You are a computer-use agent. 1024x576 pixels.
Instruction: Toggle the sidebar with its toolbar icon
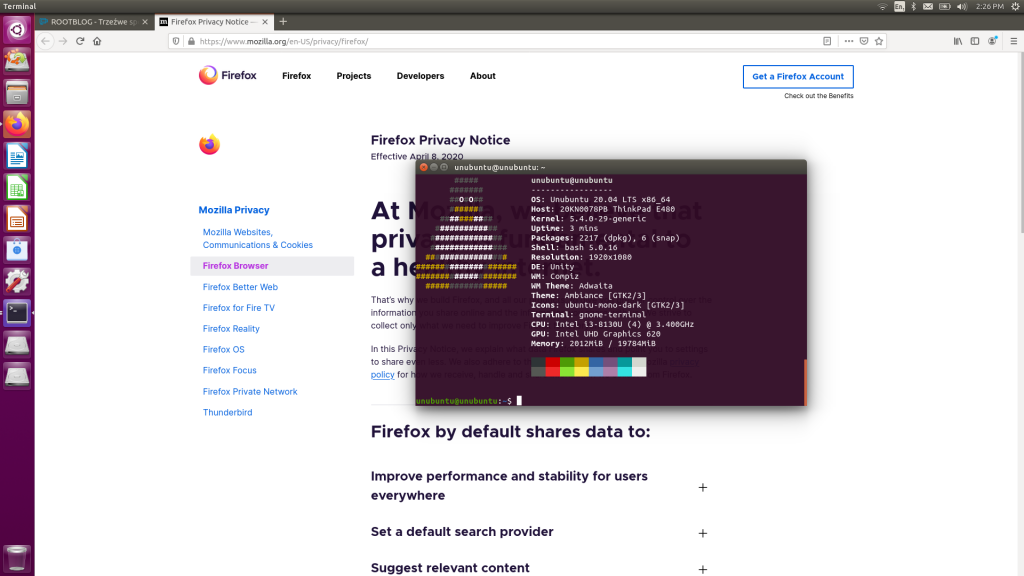pos(976,41)
